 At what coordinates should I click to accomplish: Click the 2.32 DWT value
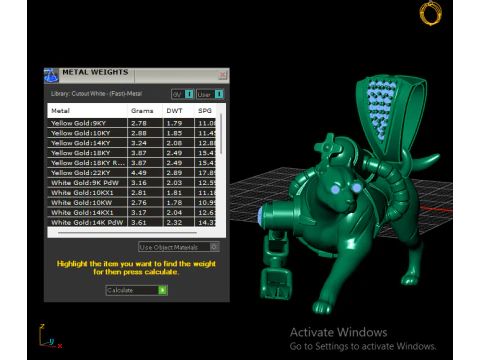(174, 222)
